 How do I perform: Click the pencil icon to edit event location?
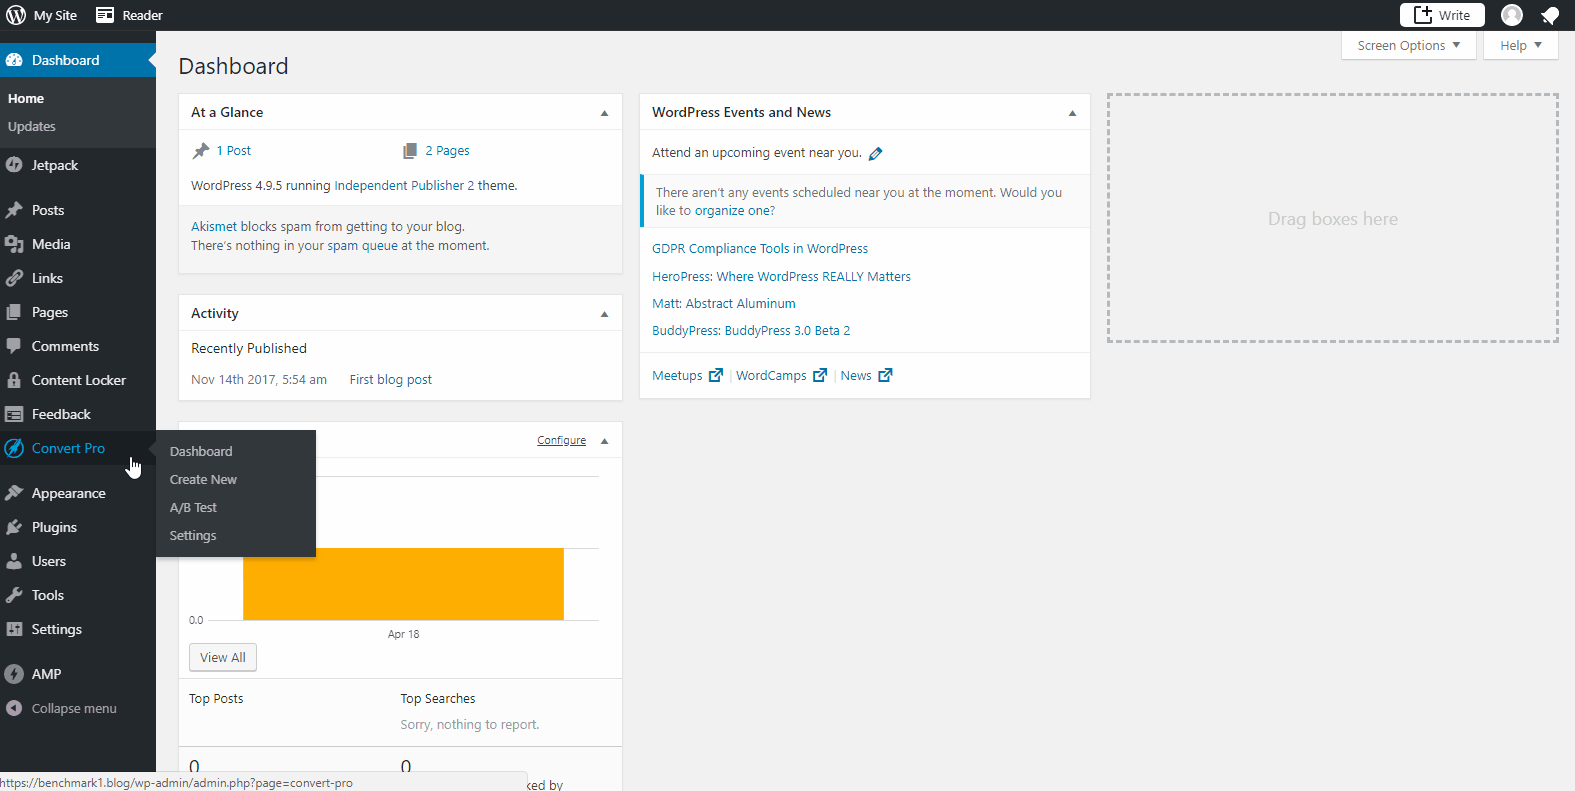pos(876,153)
